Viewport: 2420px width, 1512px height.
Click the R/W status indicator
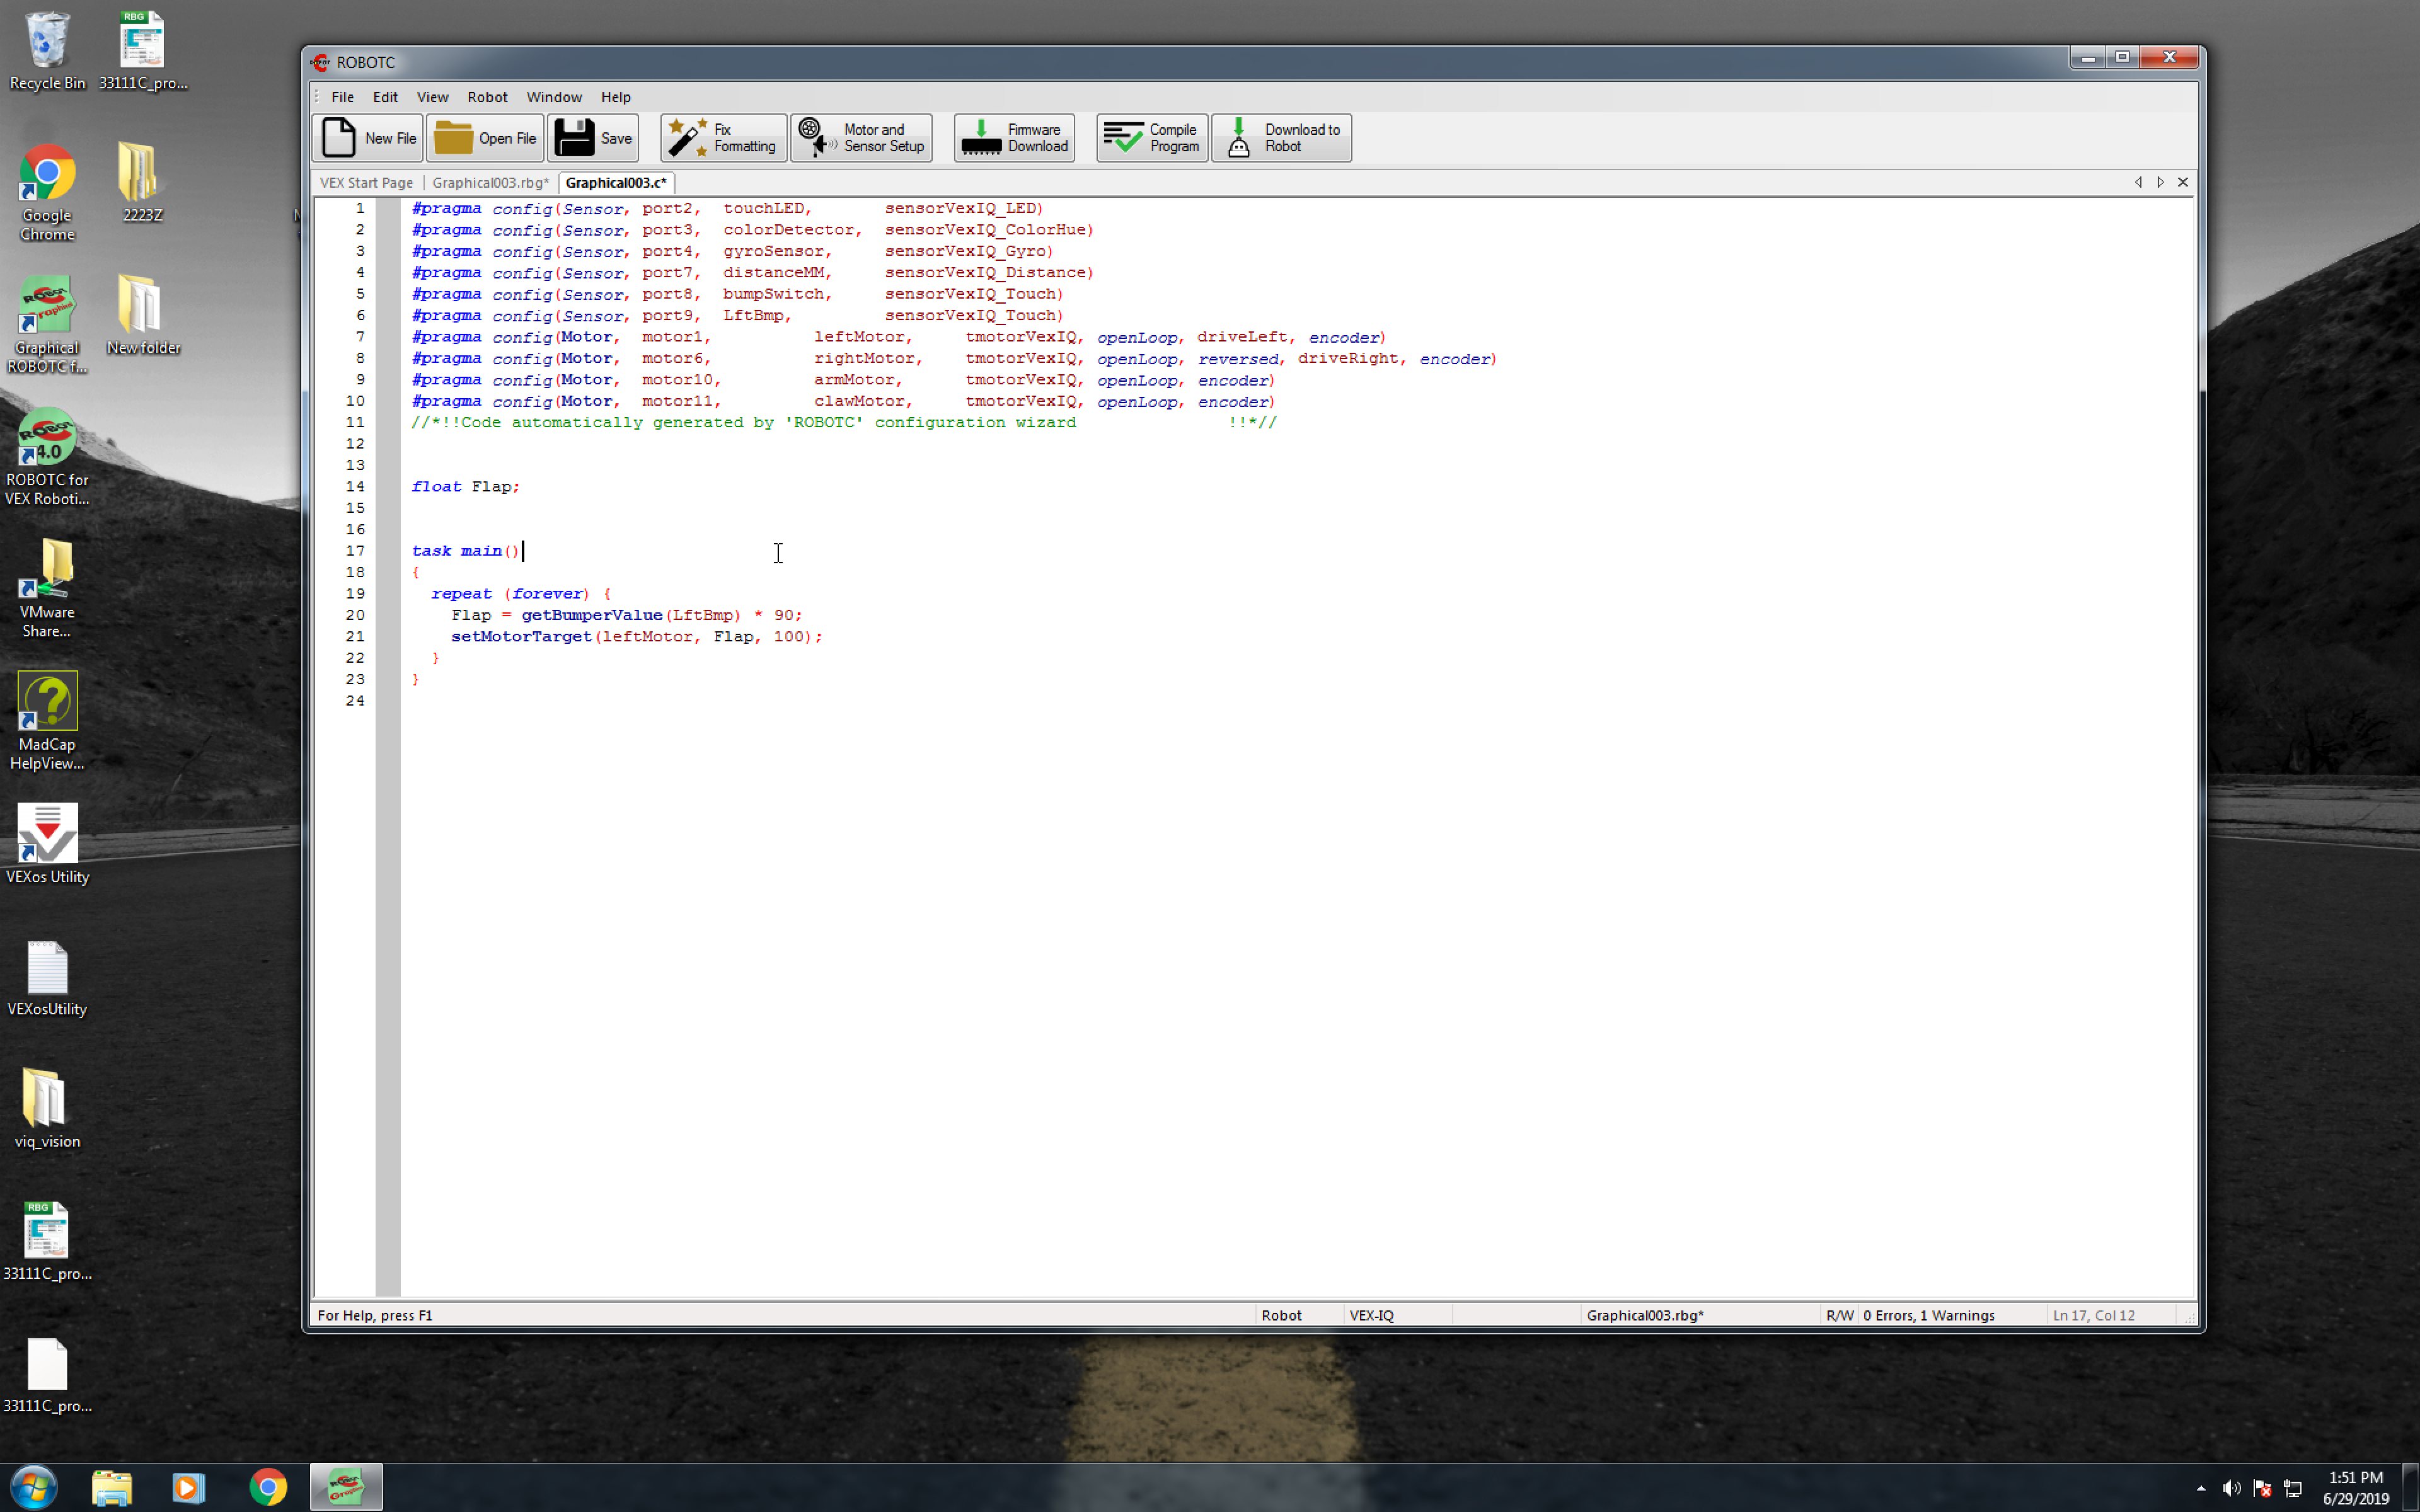1839,1315
